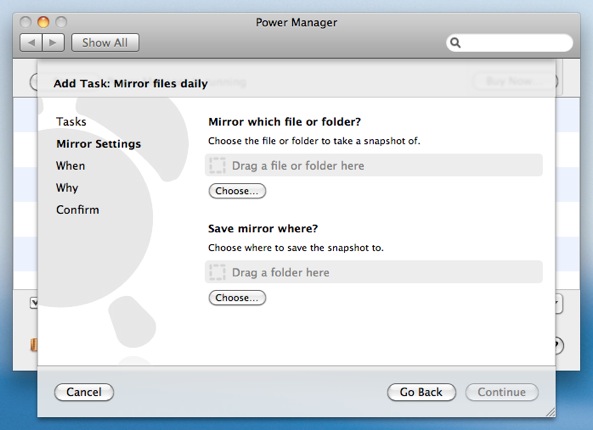Click the yellow minimize window button
This screenshot has height=430, width=593.
click(43, 22)
